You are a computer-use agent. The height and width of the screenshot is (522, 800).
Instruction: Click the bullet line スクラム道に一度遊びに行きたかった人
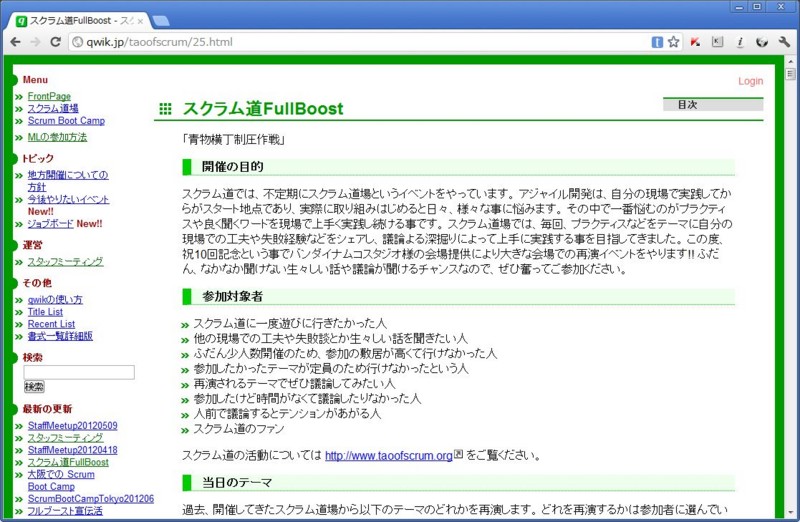click(x=290, y=324)
